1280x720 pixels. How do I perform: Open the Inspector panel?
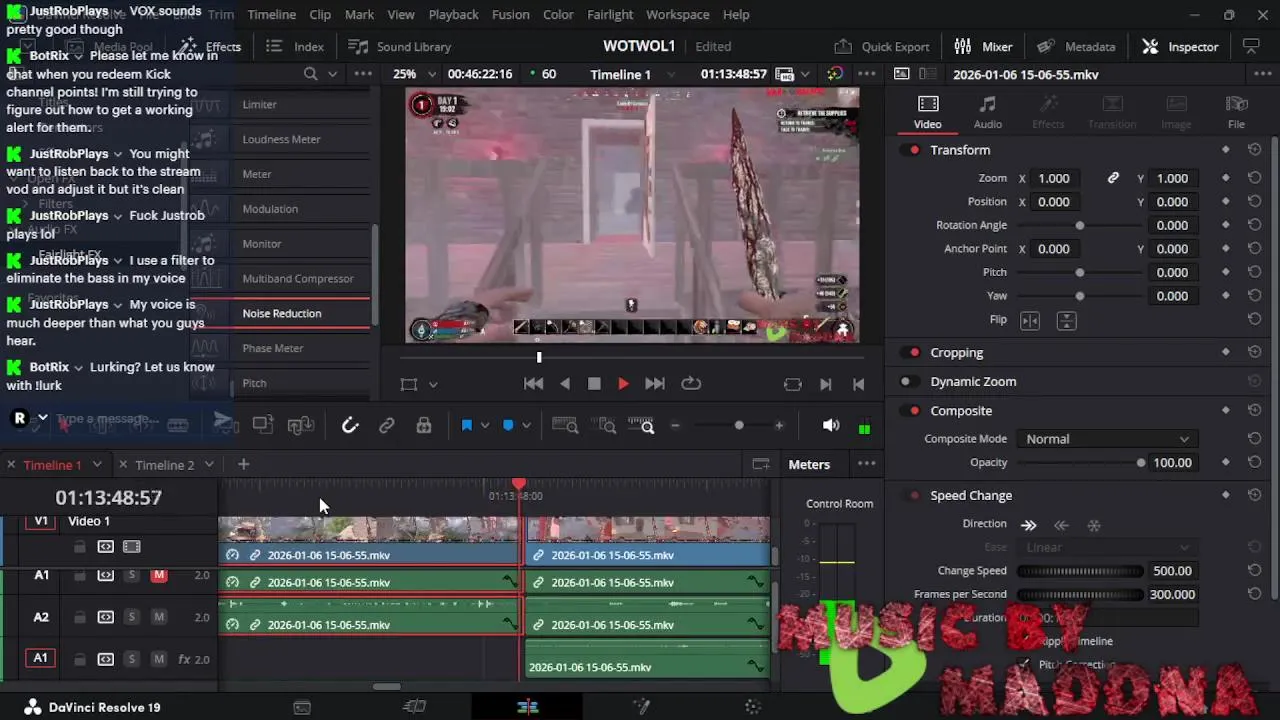(x=1180, y=46)
